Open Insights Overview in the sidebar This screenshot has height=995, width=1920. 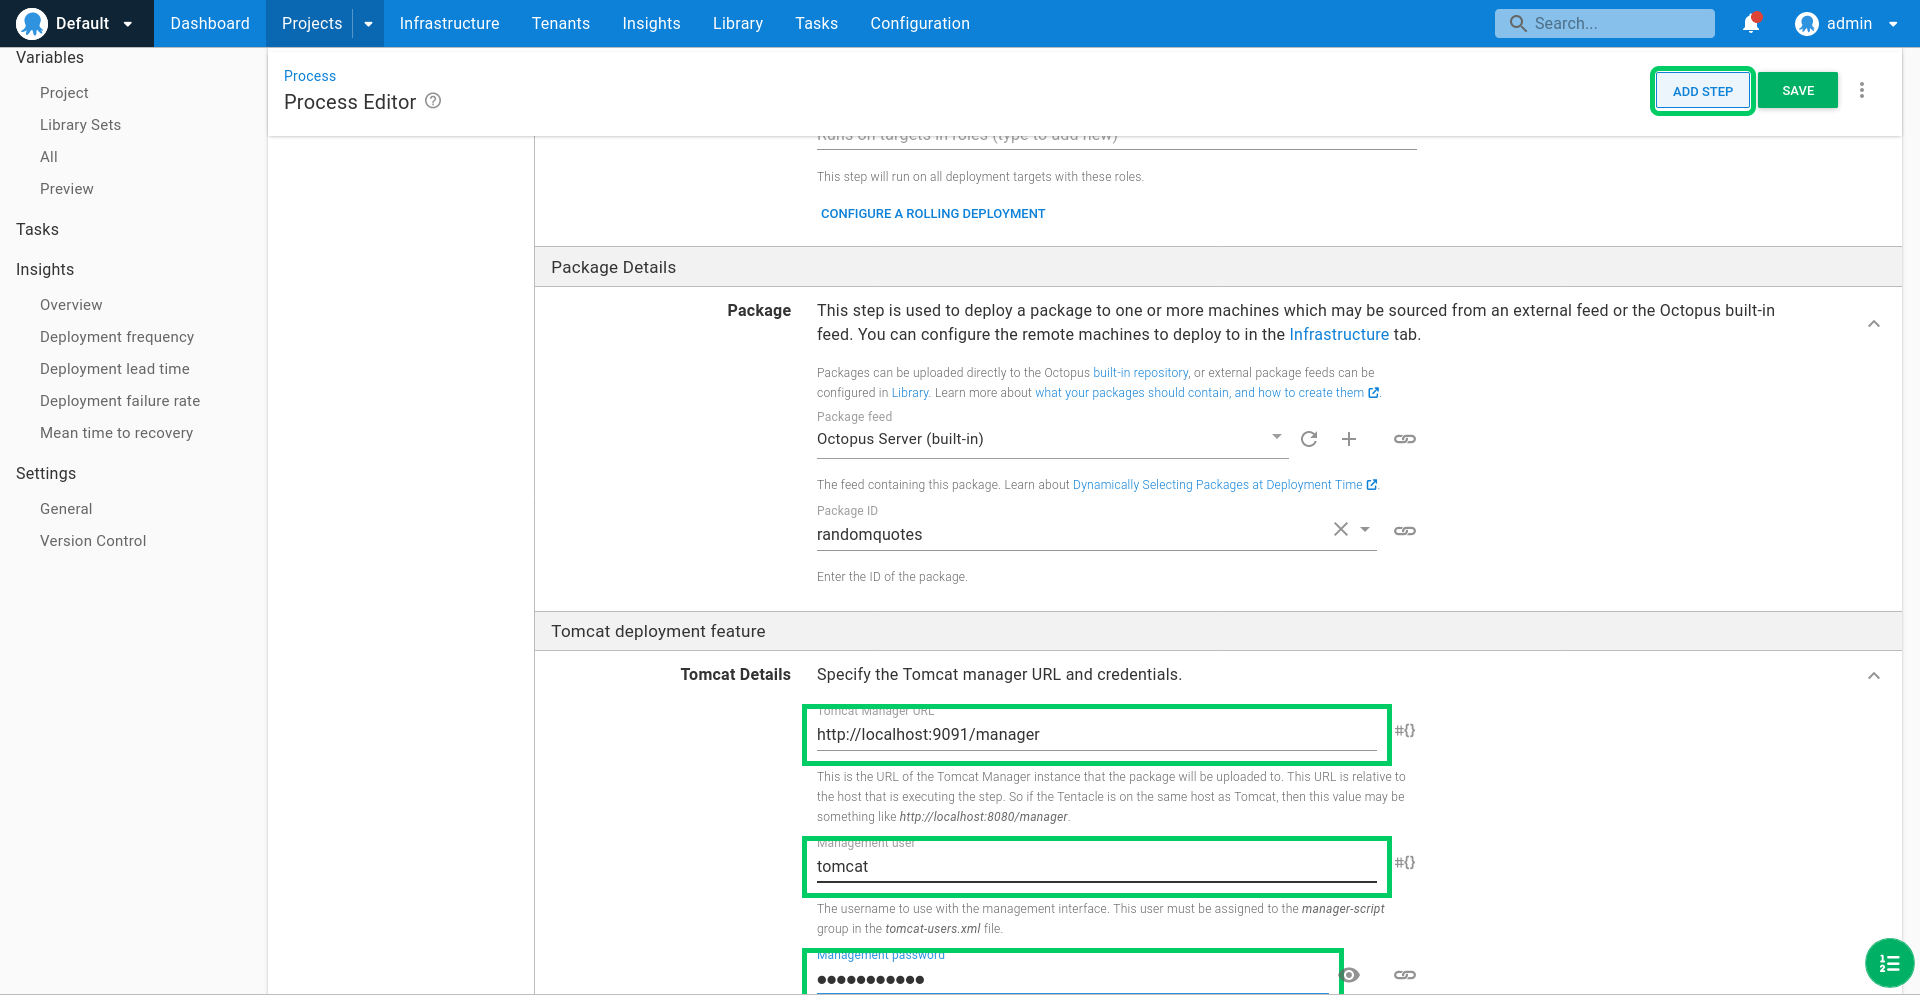click(x=71, y=305)
